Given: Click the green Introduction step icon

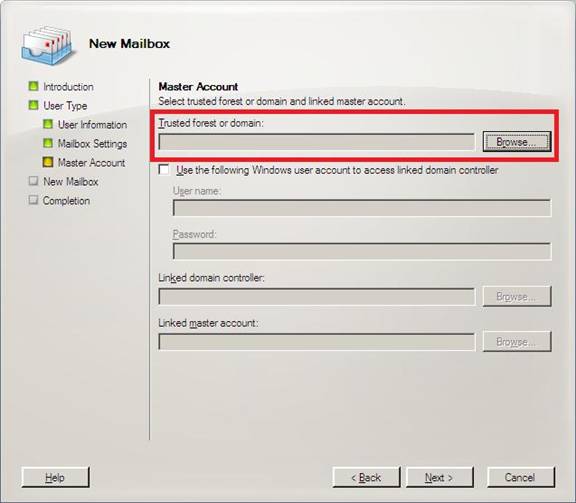Looking at the screenshot, I should [x=33, y=86].
